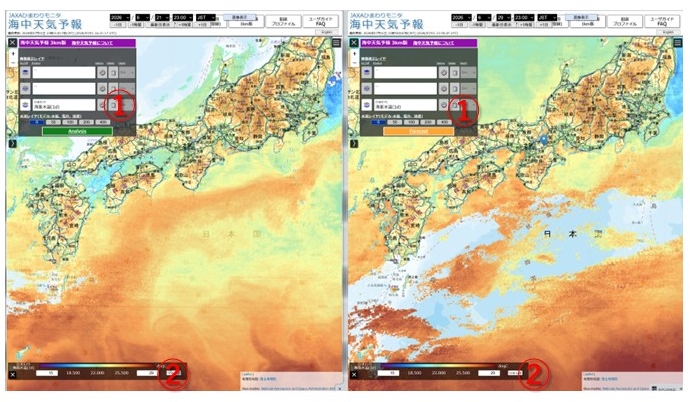Expand side arrow panel on the Forecast map
Screen dimensions: 690x402
(x=354, y=143)
